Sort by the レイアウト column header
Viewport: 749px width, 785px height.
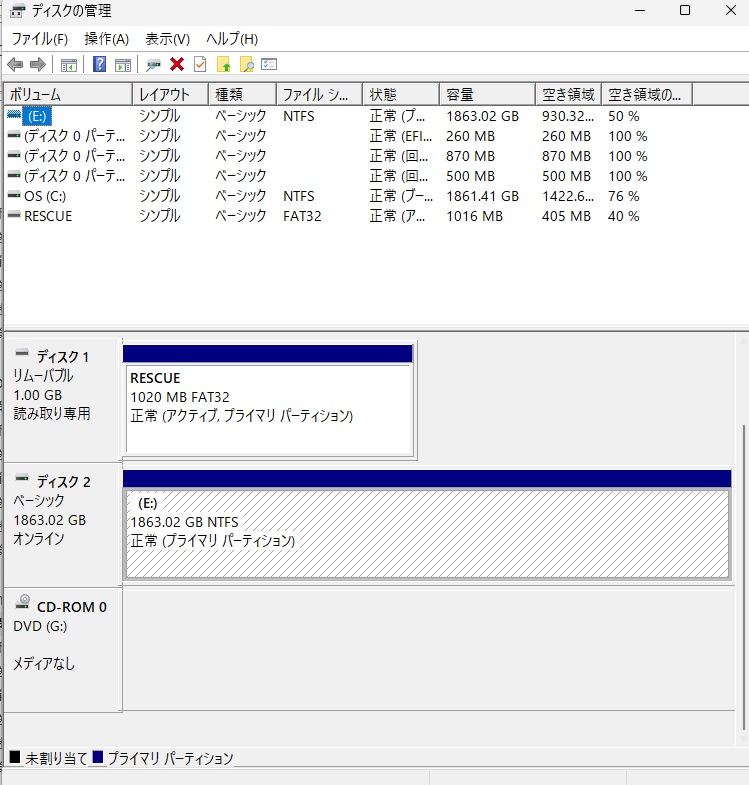point(170,94)
